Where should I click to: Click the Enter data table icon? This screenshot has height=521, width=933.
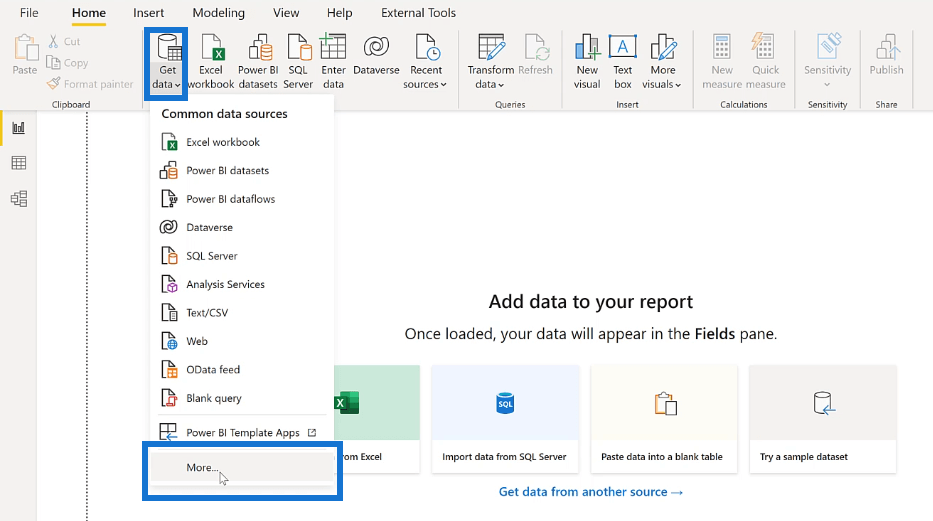coord(333,48)
